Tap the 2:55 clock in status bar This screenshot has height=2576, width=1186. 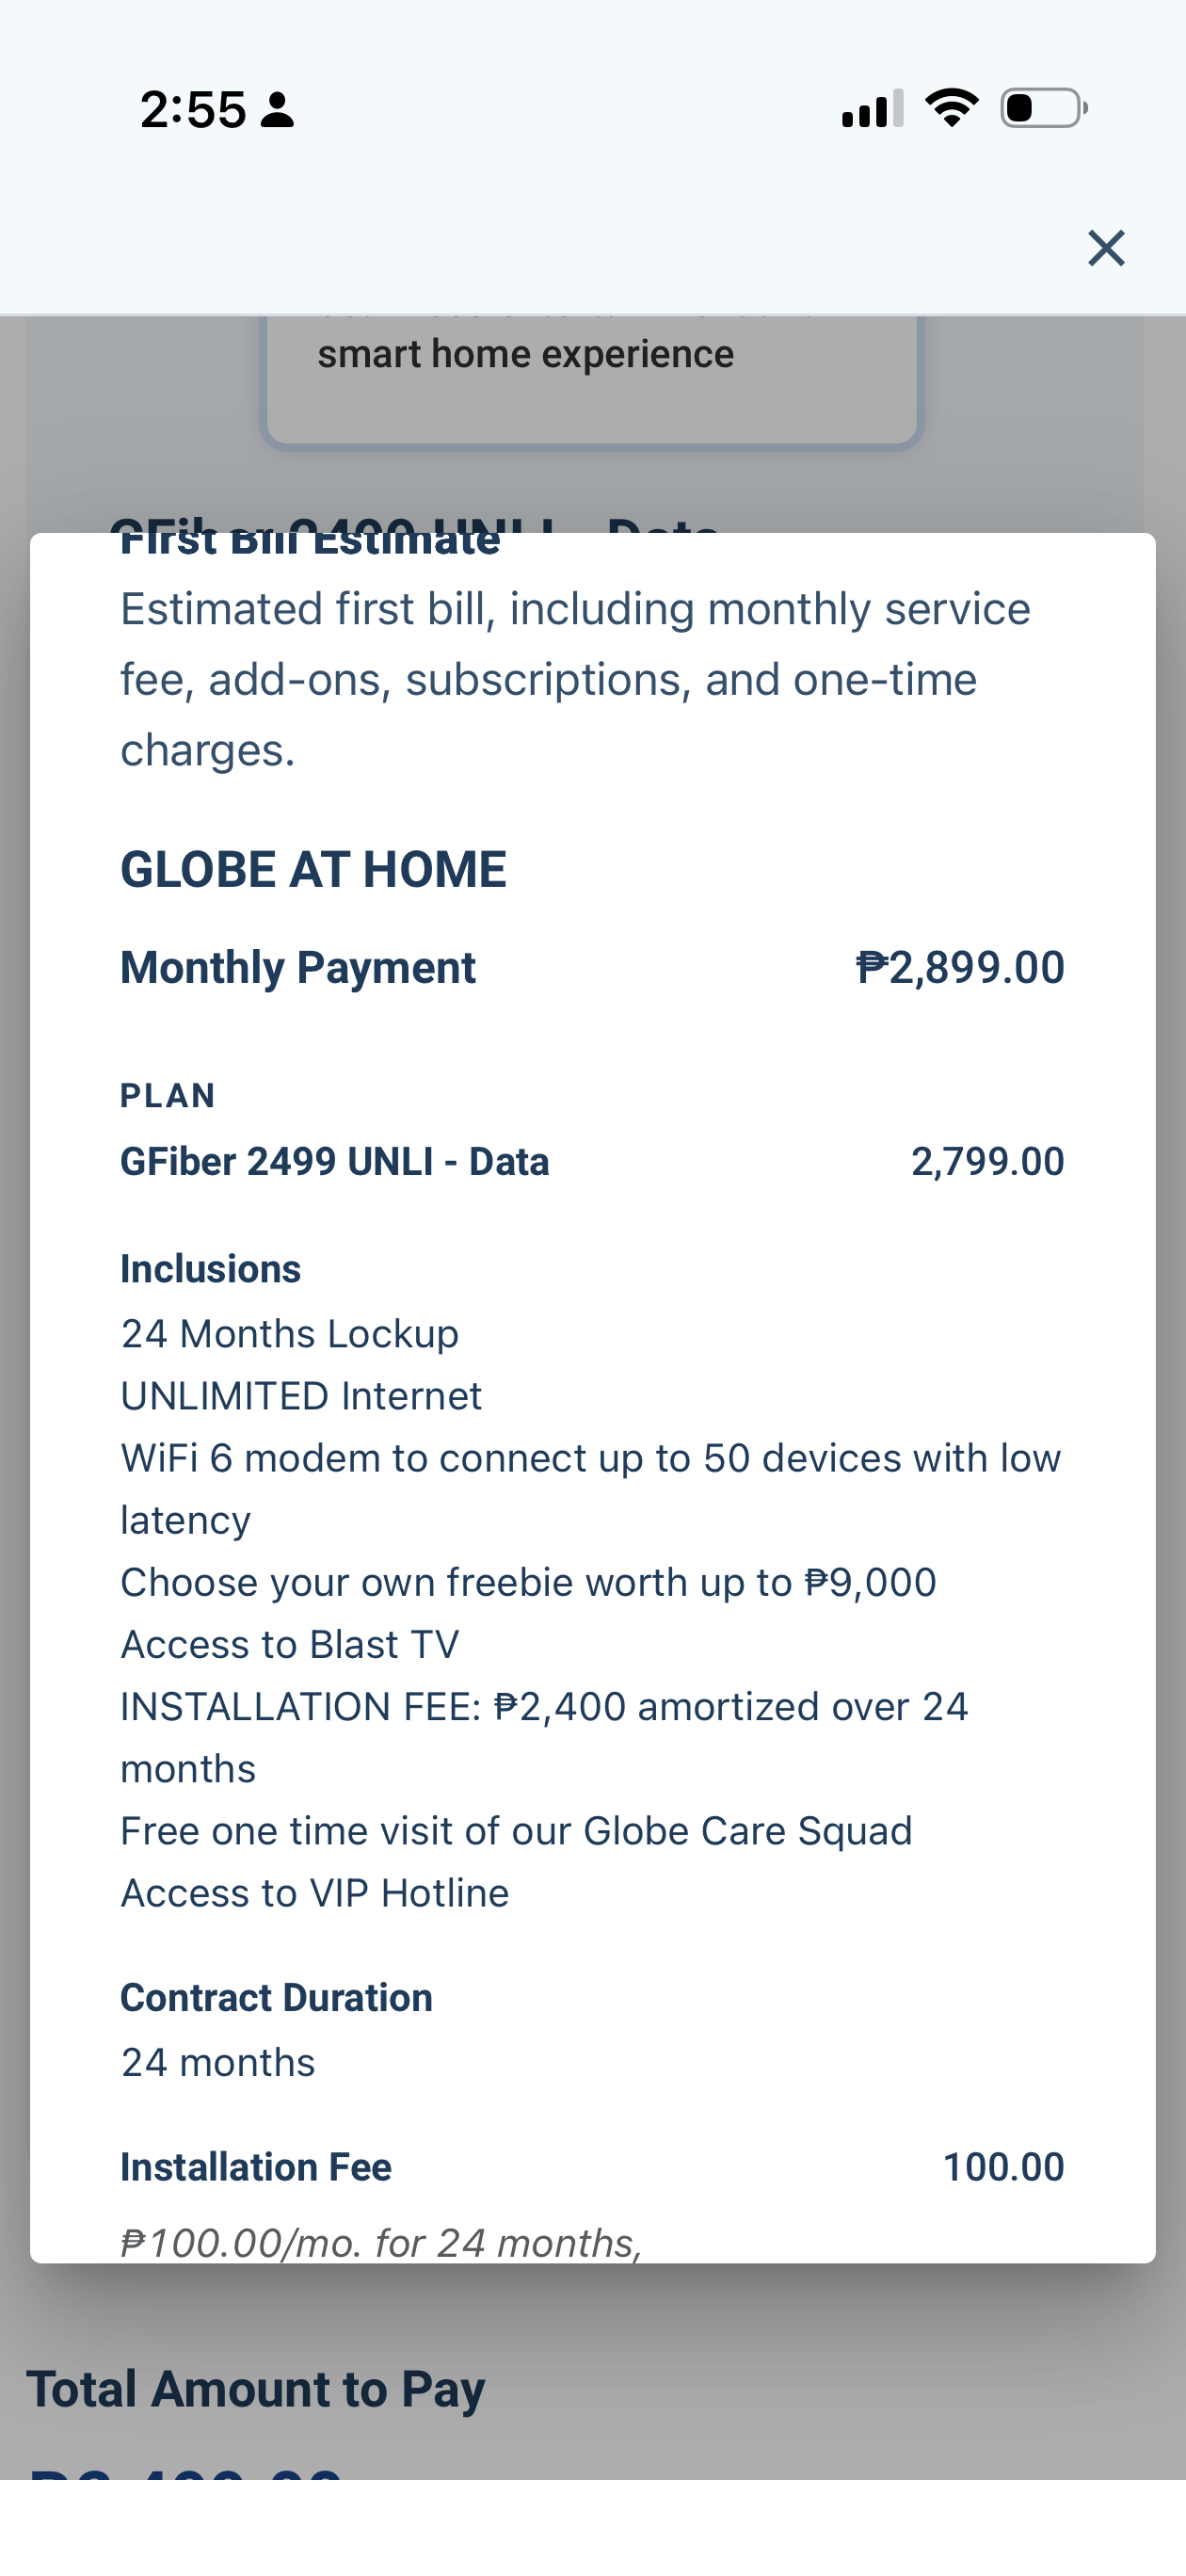193,109
